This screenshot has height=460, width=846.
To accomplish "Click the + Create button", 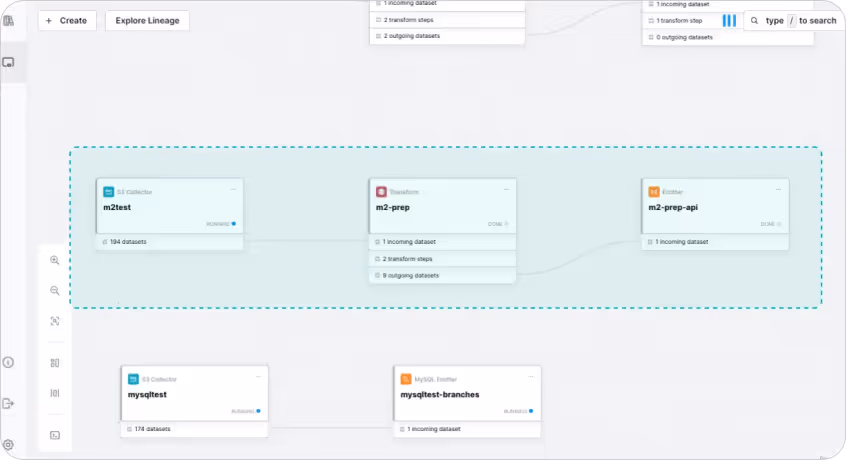I will (x=67, y=20).
